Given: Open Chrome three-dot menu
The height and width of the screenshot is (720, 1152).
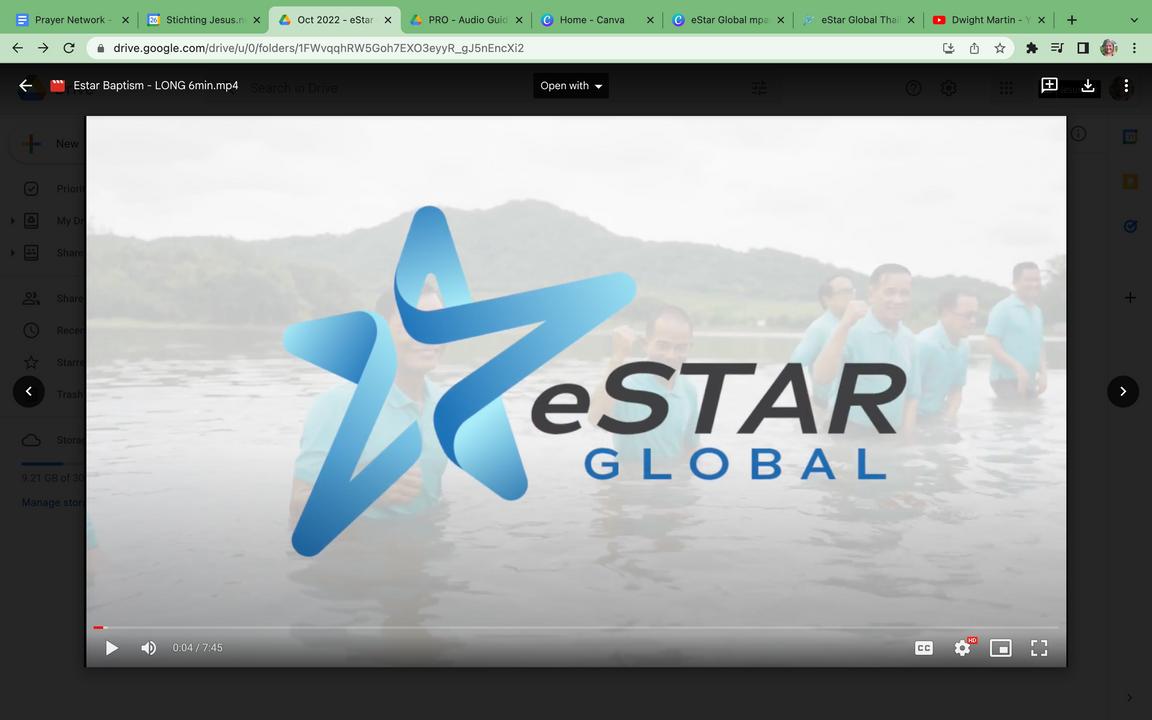Looking at the screenshot, I should coord(1134,48).
